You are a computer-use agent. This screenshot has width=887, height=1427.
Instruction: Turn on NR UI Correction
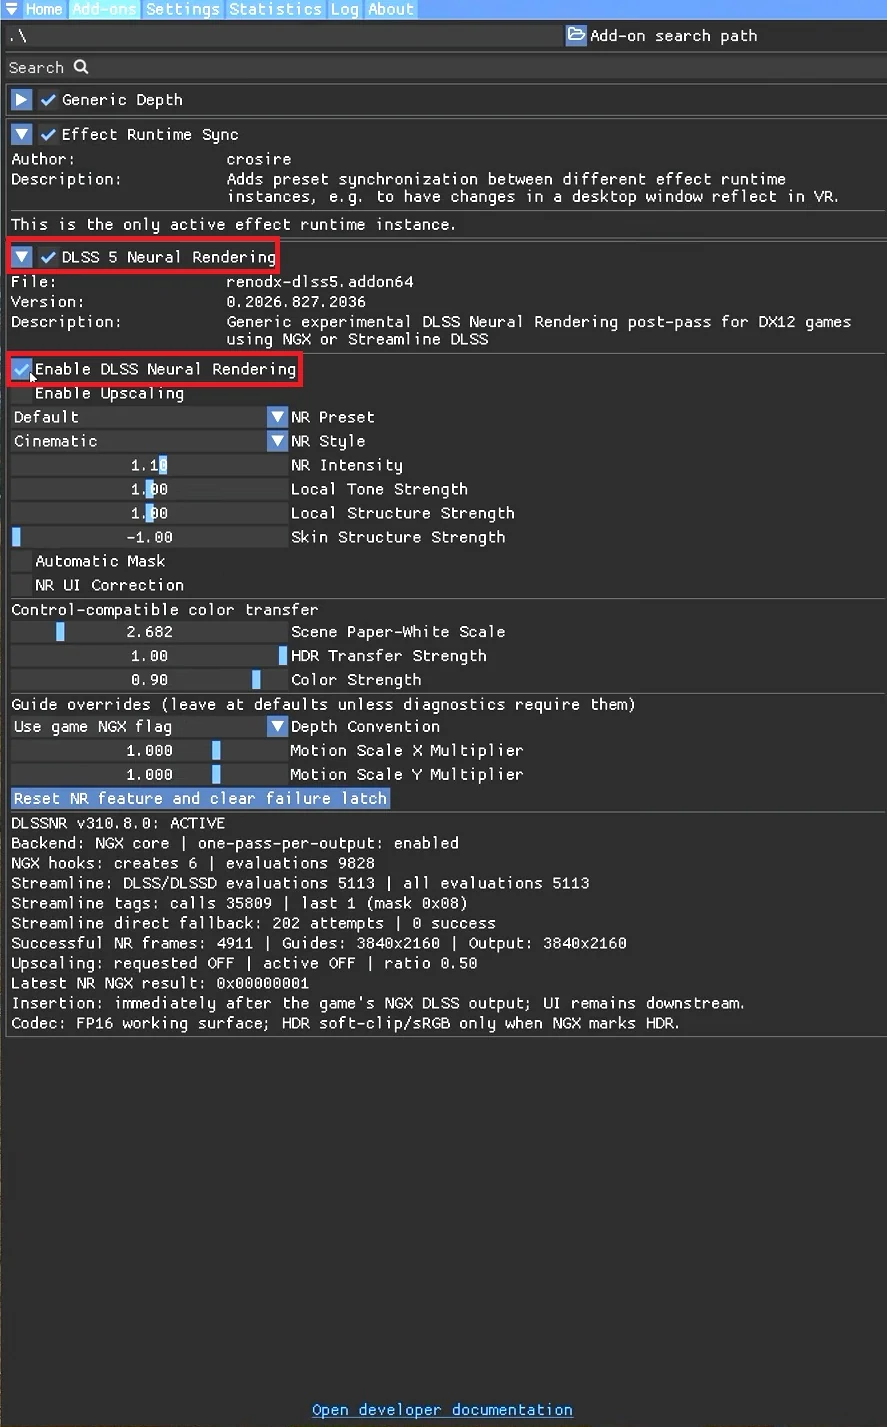pyautogui.click(x=22, y=585)
